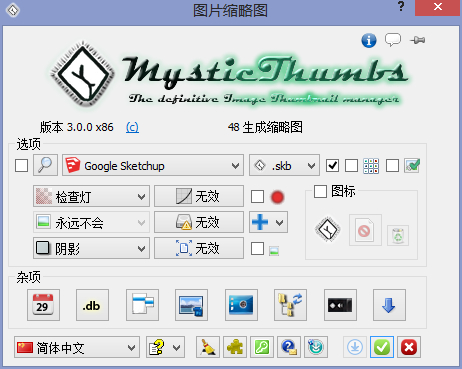
Task: Click the pushpin icon at top right
Action: point(418,40)
